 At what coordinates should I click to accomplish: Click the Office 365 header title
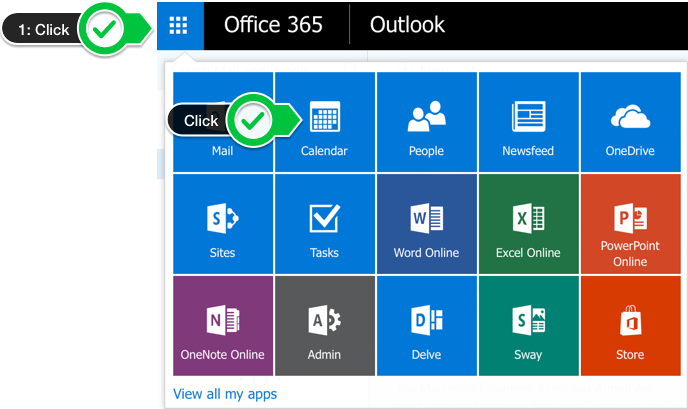click(273, 25)
